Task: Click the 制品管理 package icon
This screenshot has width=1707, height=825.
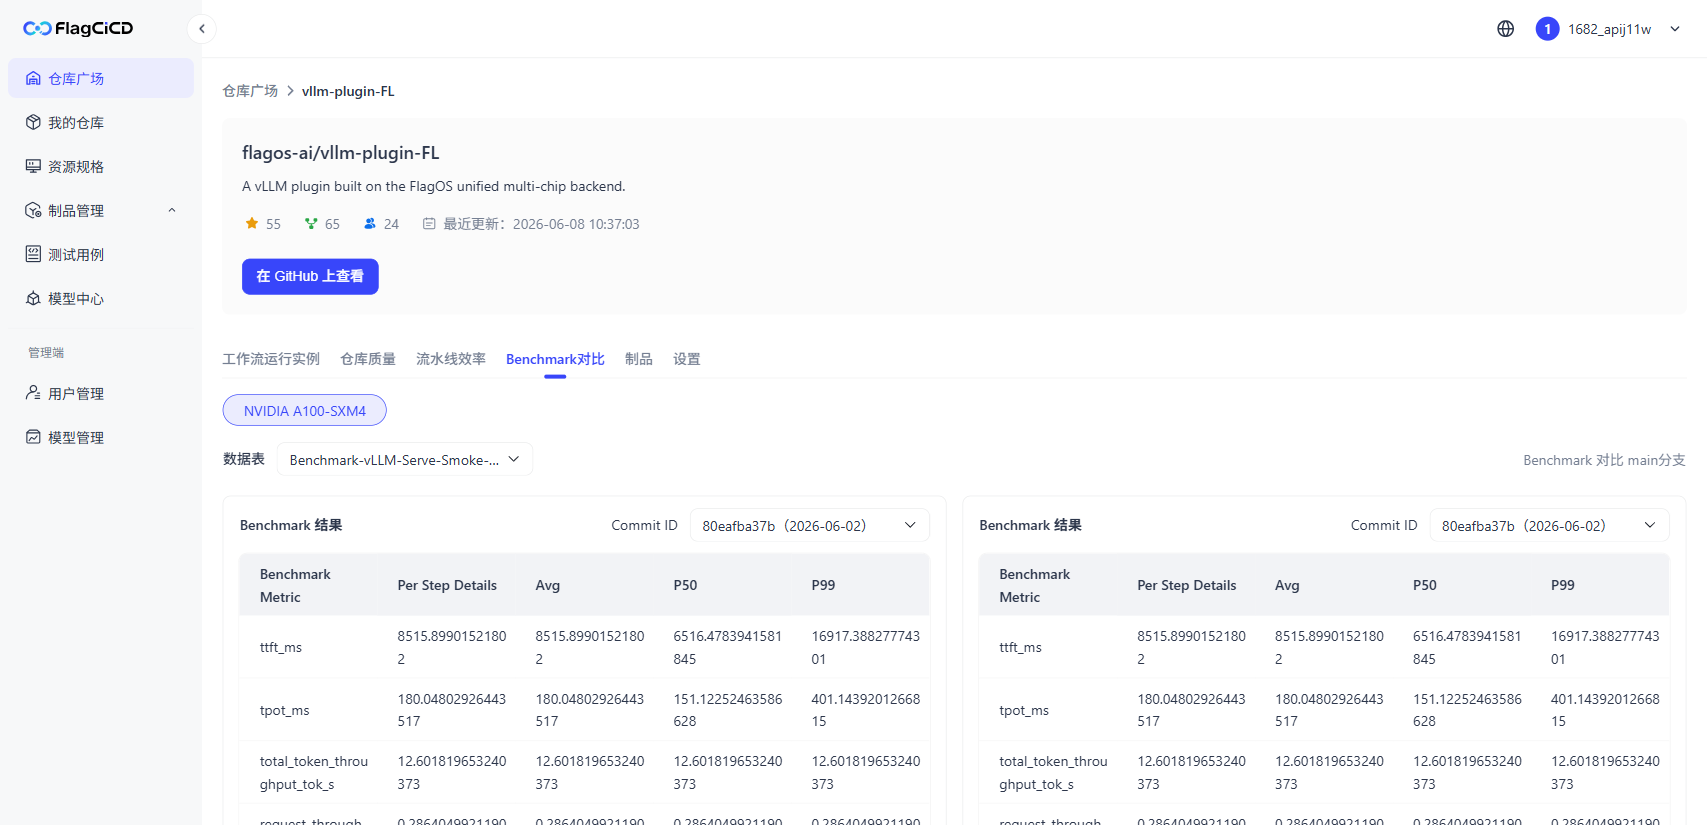Action: 33,210
